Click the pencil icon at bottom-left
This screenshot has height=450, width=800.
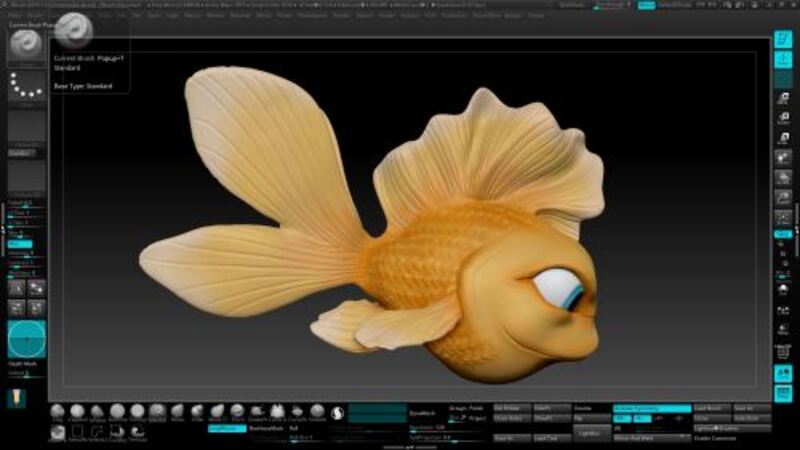[16, 398]
